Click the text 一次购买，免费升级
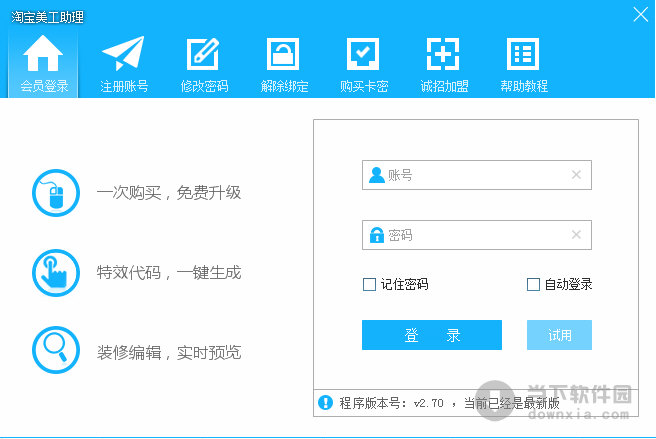Image resolution: width=656 pixels, height=439 pixels. pyautogui.click(x=169, y=193)
